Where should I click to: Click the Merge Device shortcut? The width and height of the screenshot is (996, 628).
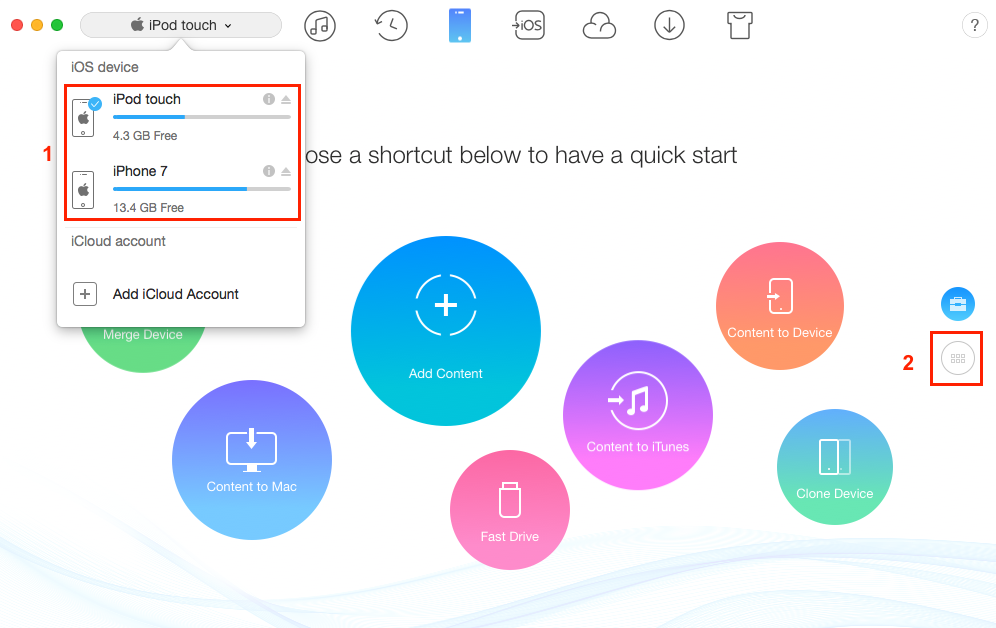click(143, 348)
